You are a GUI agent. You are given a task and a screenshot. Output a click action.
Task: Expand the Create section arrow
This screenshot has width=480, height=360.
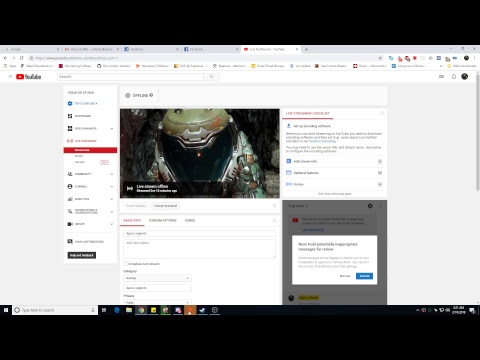[111, 224]
